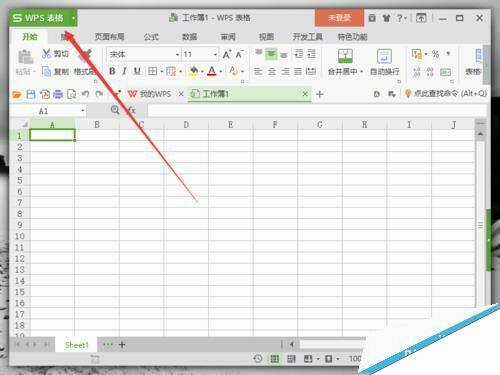The height and width of the screenshot is (375, 500).
Task: Click the orange 未登录 login button
Action: (x=339, y=18)
